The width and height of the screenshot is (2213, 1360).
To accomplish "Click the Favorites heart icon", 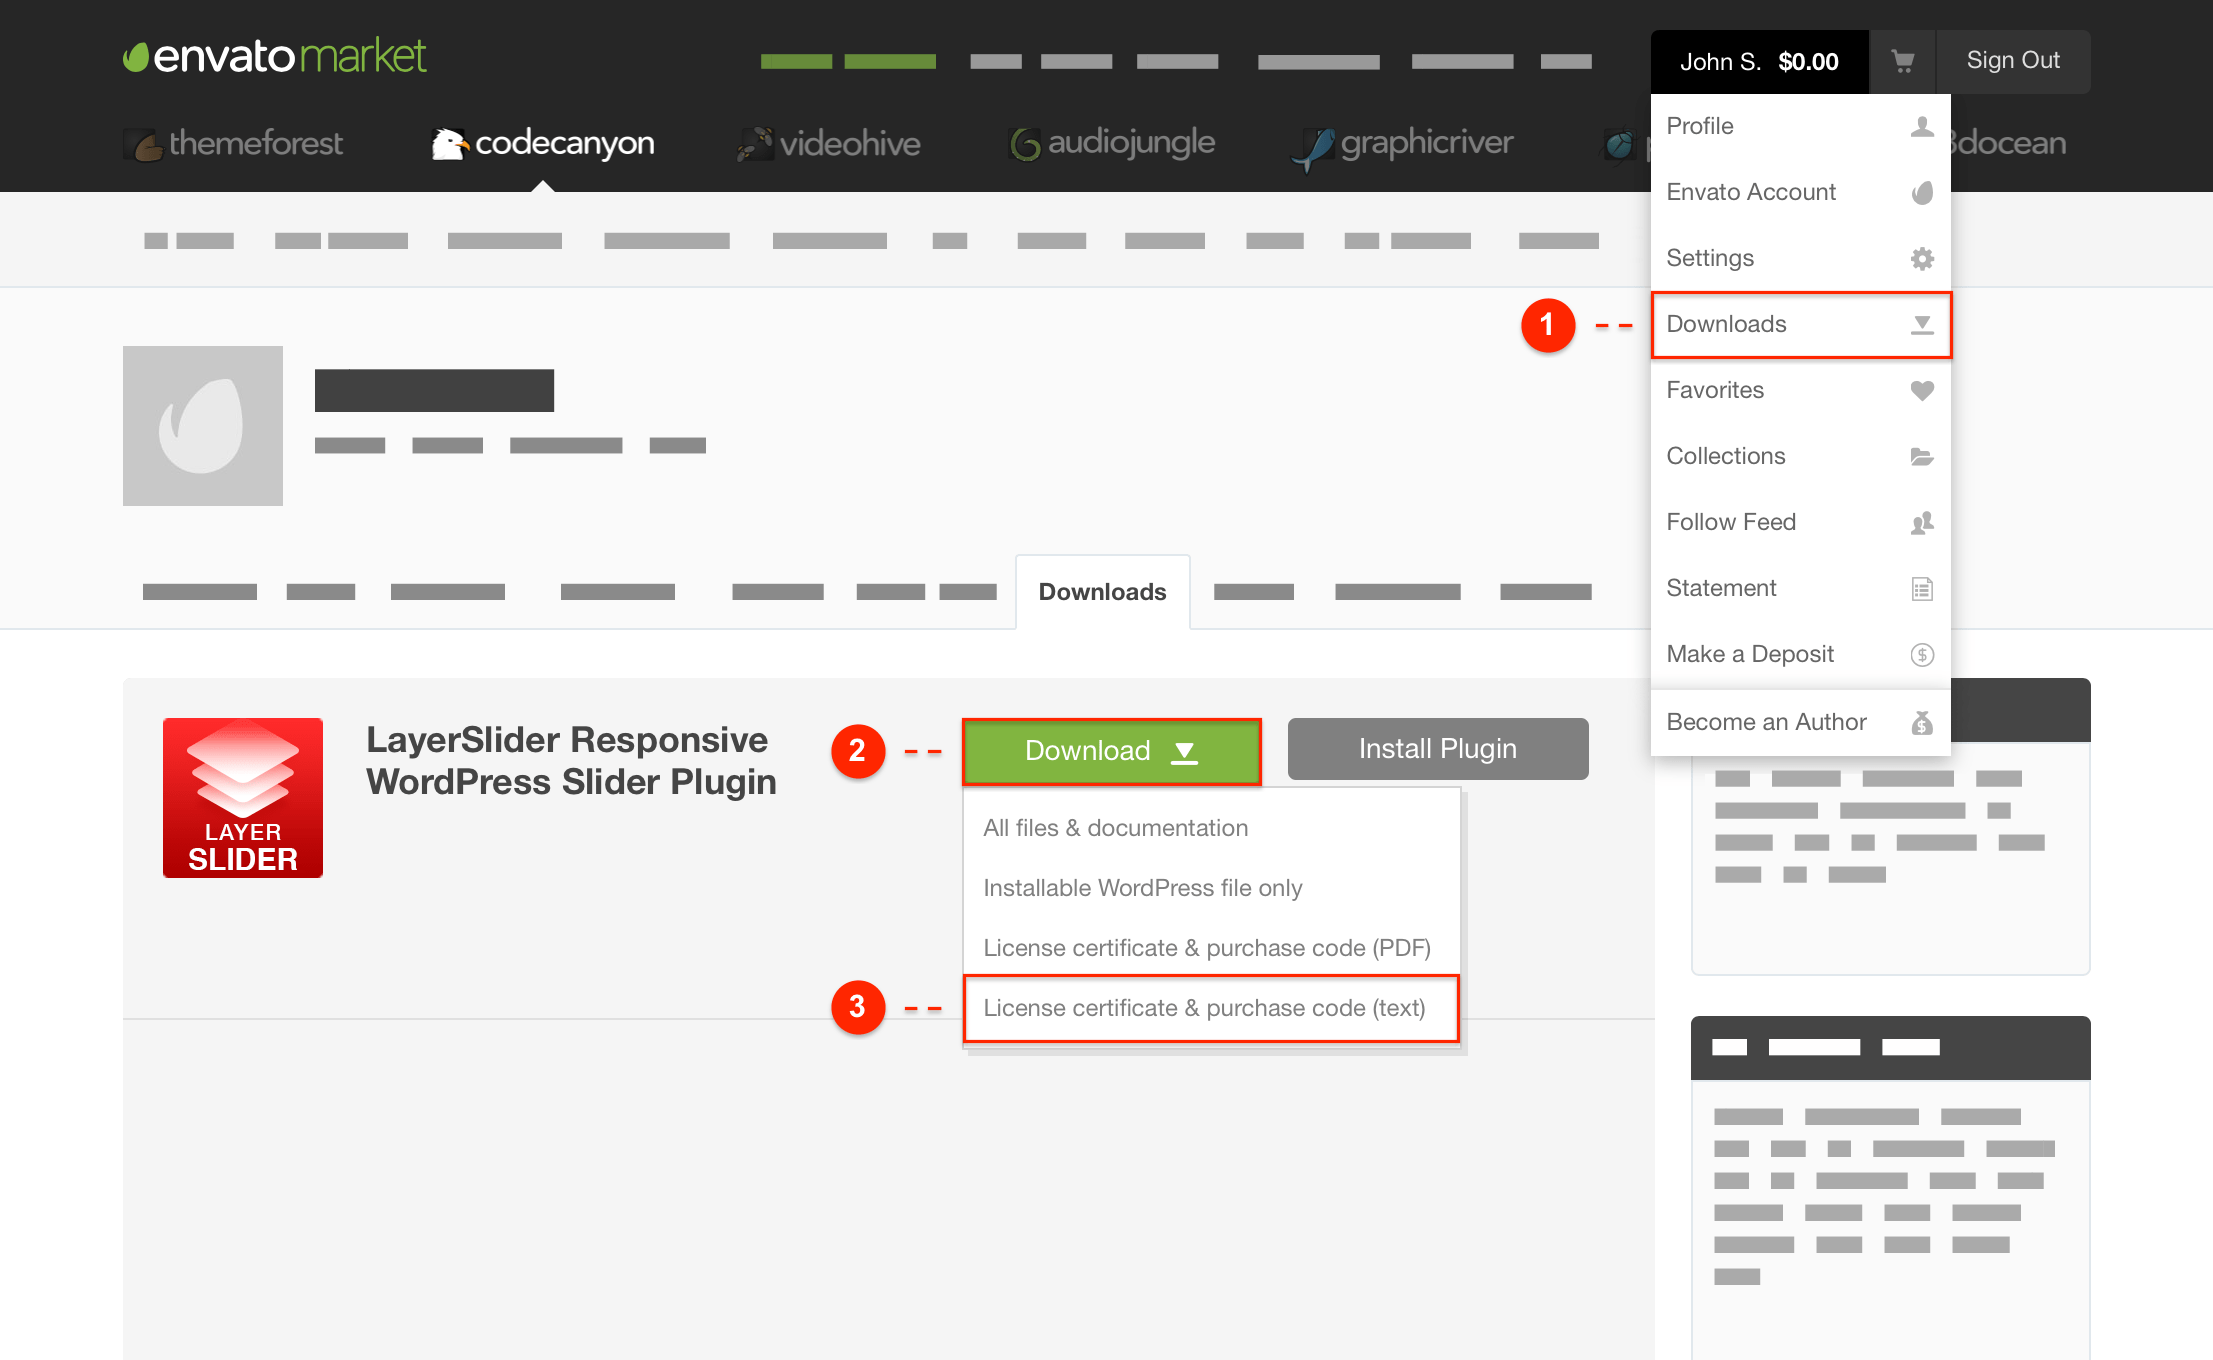I will (1921, 391).
